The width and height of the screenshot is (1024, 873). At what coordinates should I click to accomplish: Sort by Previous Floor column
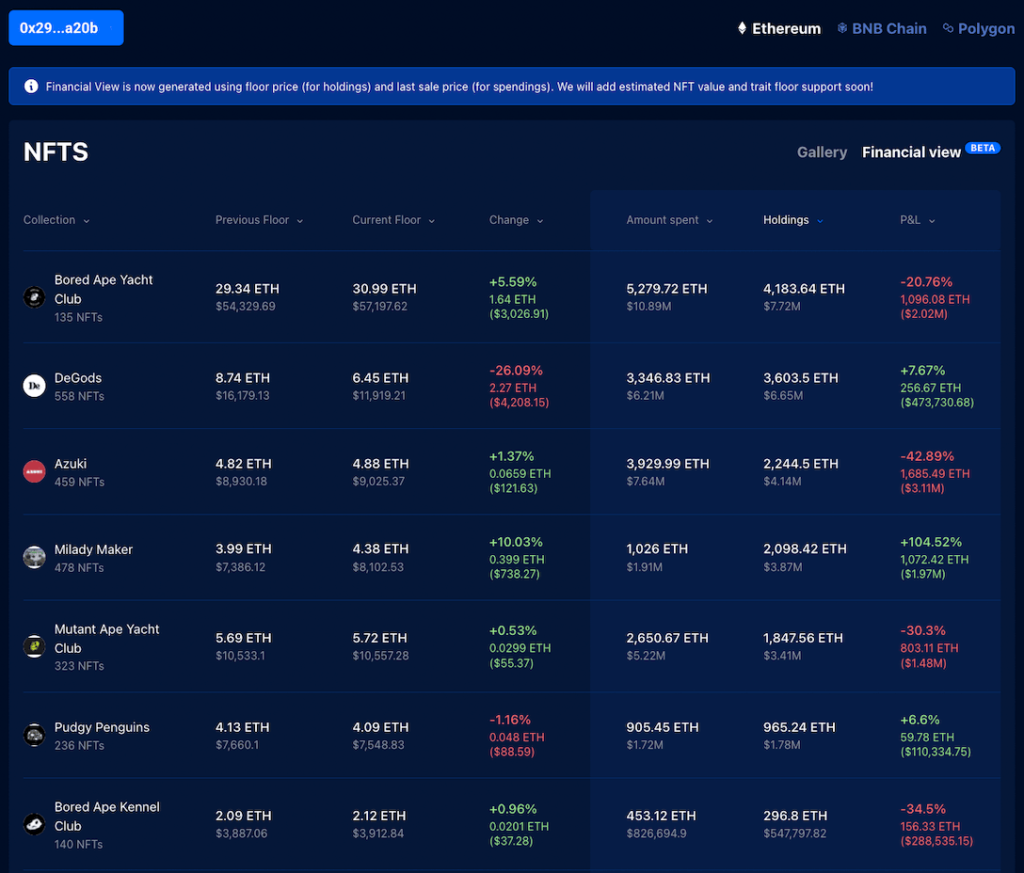259,220
